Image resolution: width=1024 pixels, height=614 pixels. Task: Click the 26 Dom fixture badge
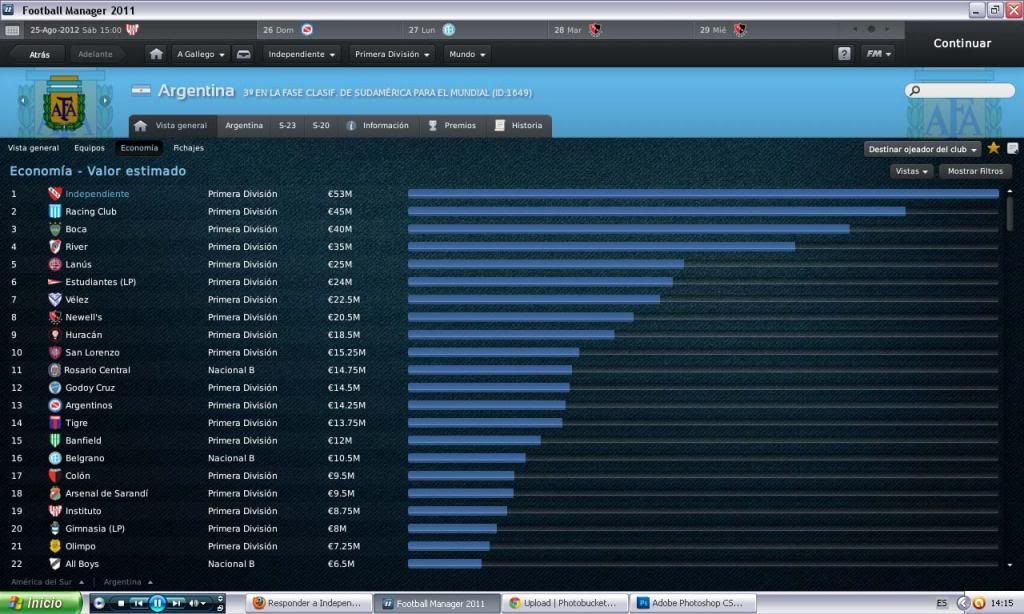point(307,30)
